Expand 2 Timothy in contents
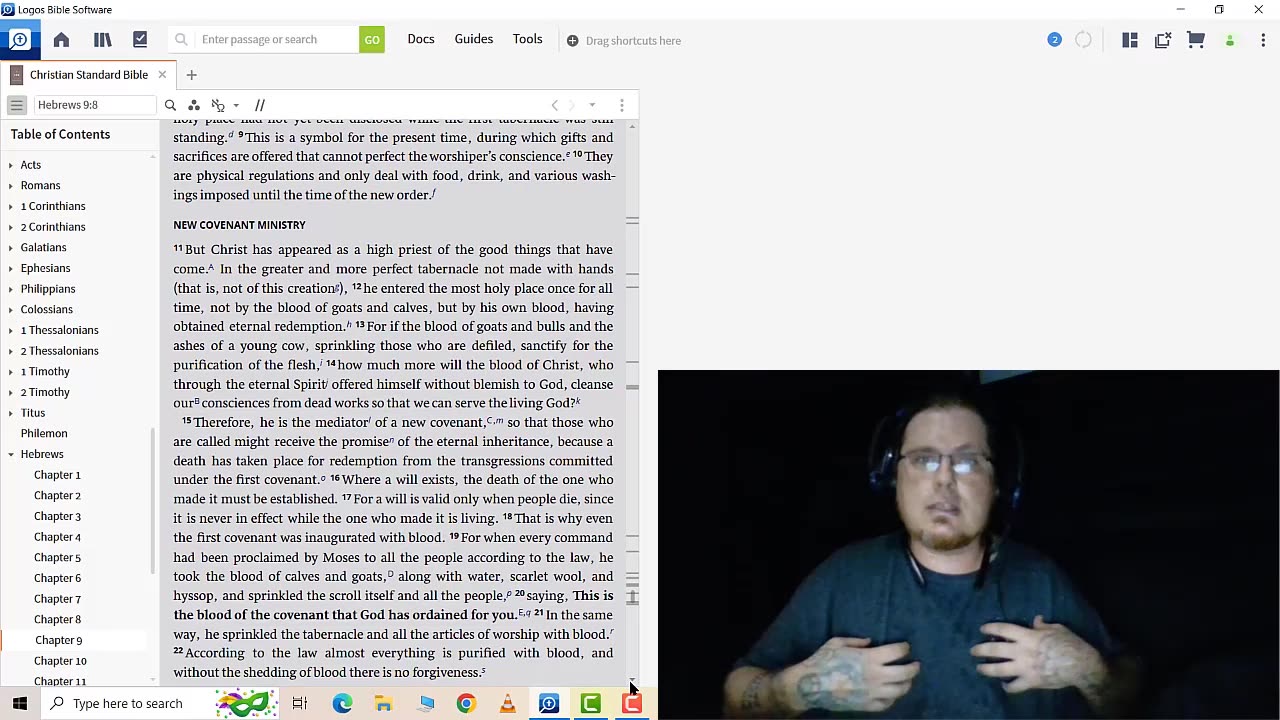This screenshot has width=1280, height=720. [10, 392]
